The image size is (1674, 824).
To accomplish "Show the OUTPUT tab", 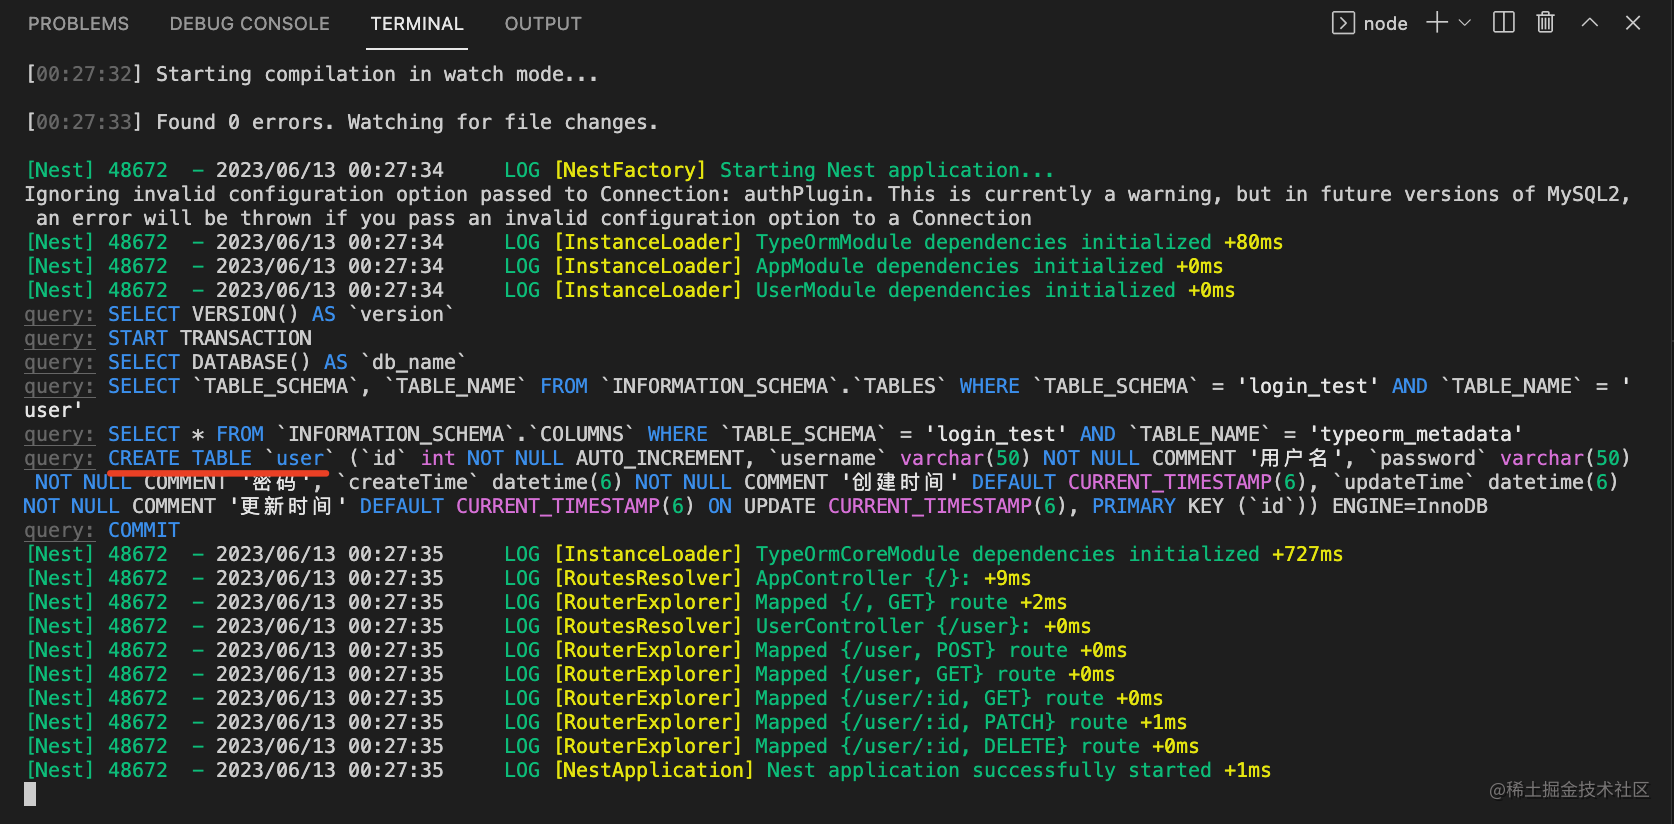I will click(x=543, y=24).
